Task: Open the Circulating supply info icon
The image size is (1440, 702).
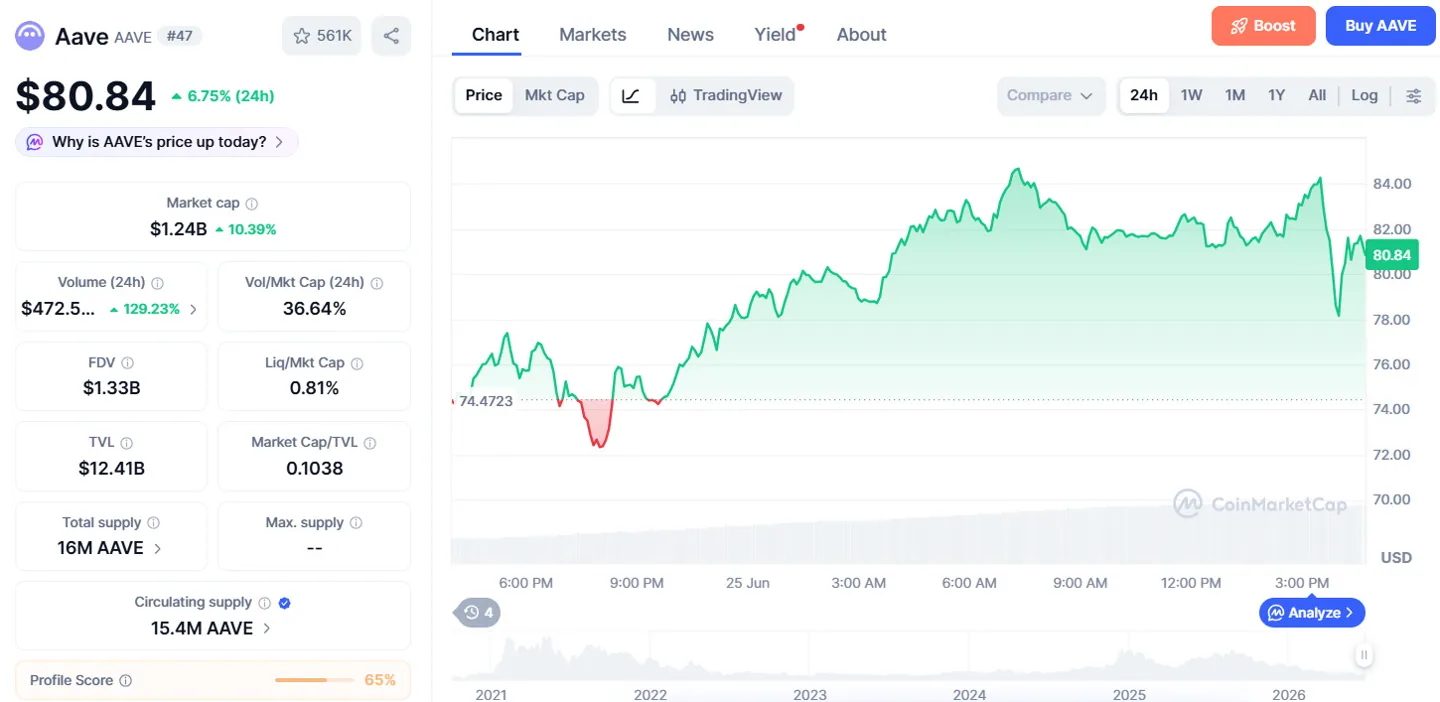Action: (264, 603)
